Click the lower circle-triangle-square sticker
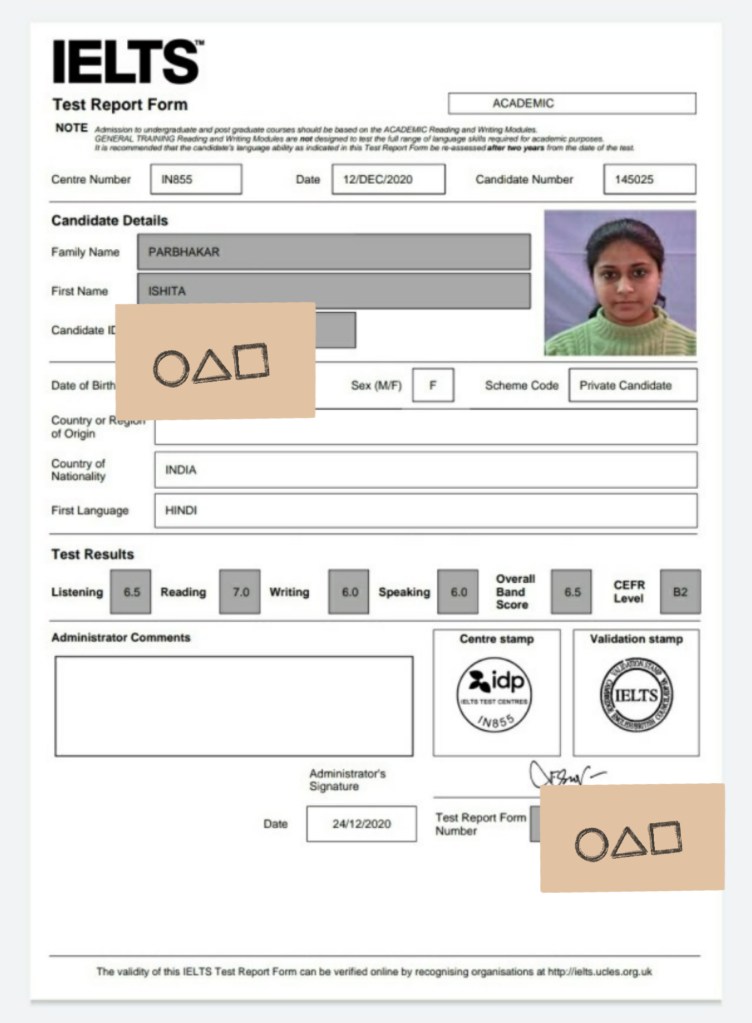752x1023 pixels. coord(631,838)
